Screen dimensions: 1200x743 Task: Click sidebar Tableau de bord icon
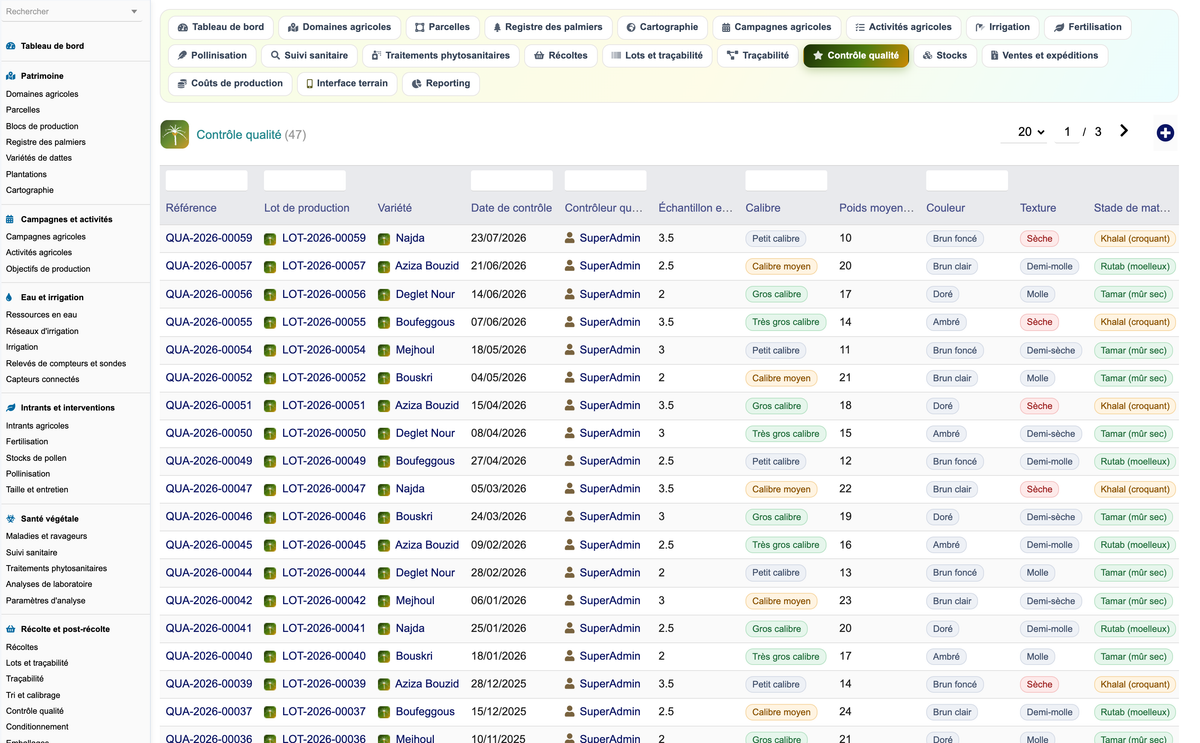(x=11, y=46)
